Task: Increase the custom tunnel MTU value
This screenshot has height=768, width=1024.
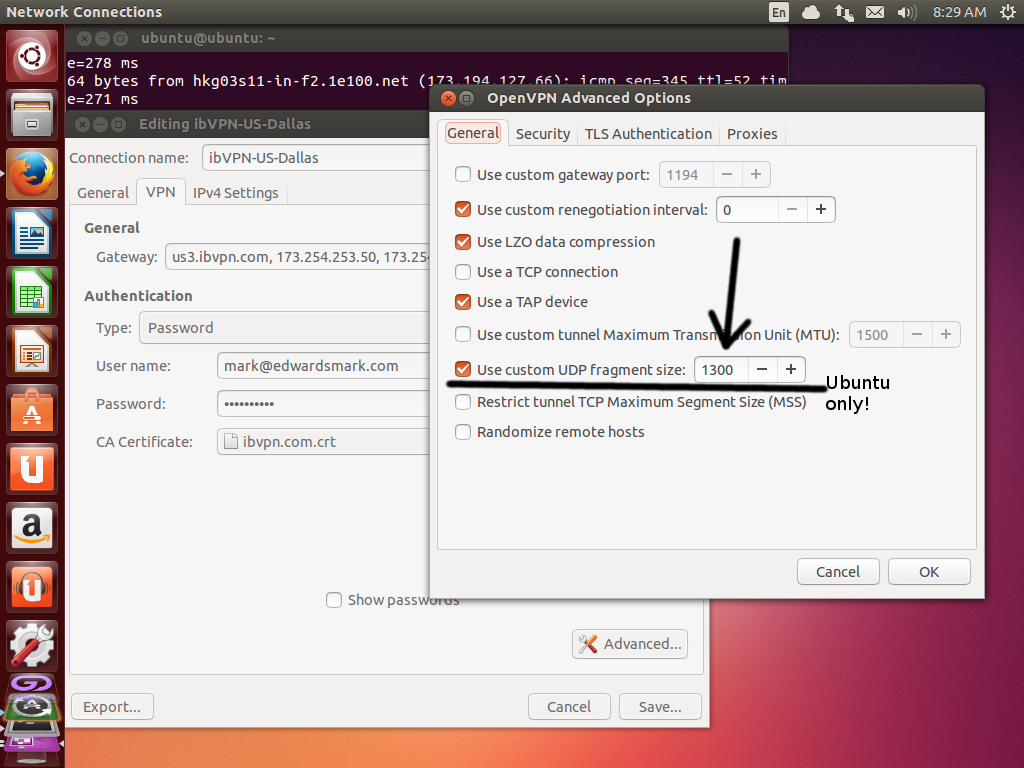Action: [946, 334]
